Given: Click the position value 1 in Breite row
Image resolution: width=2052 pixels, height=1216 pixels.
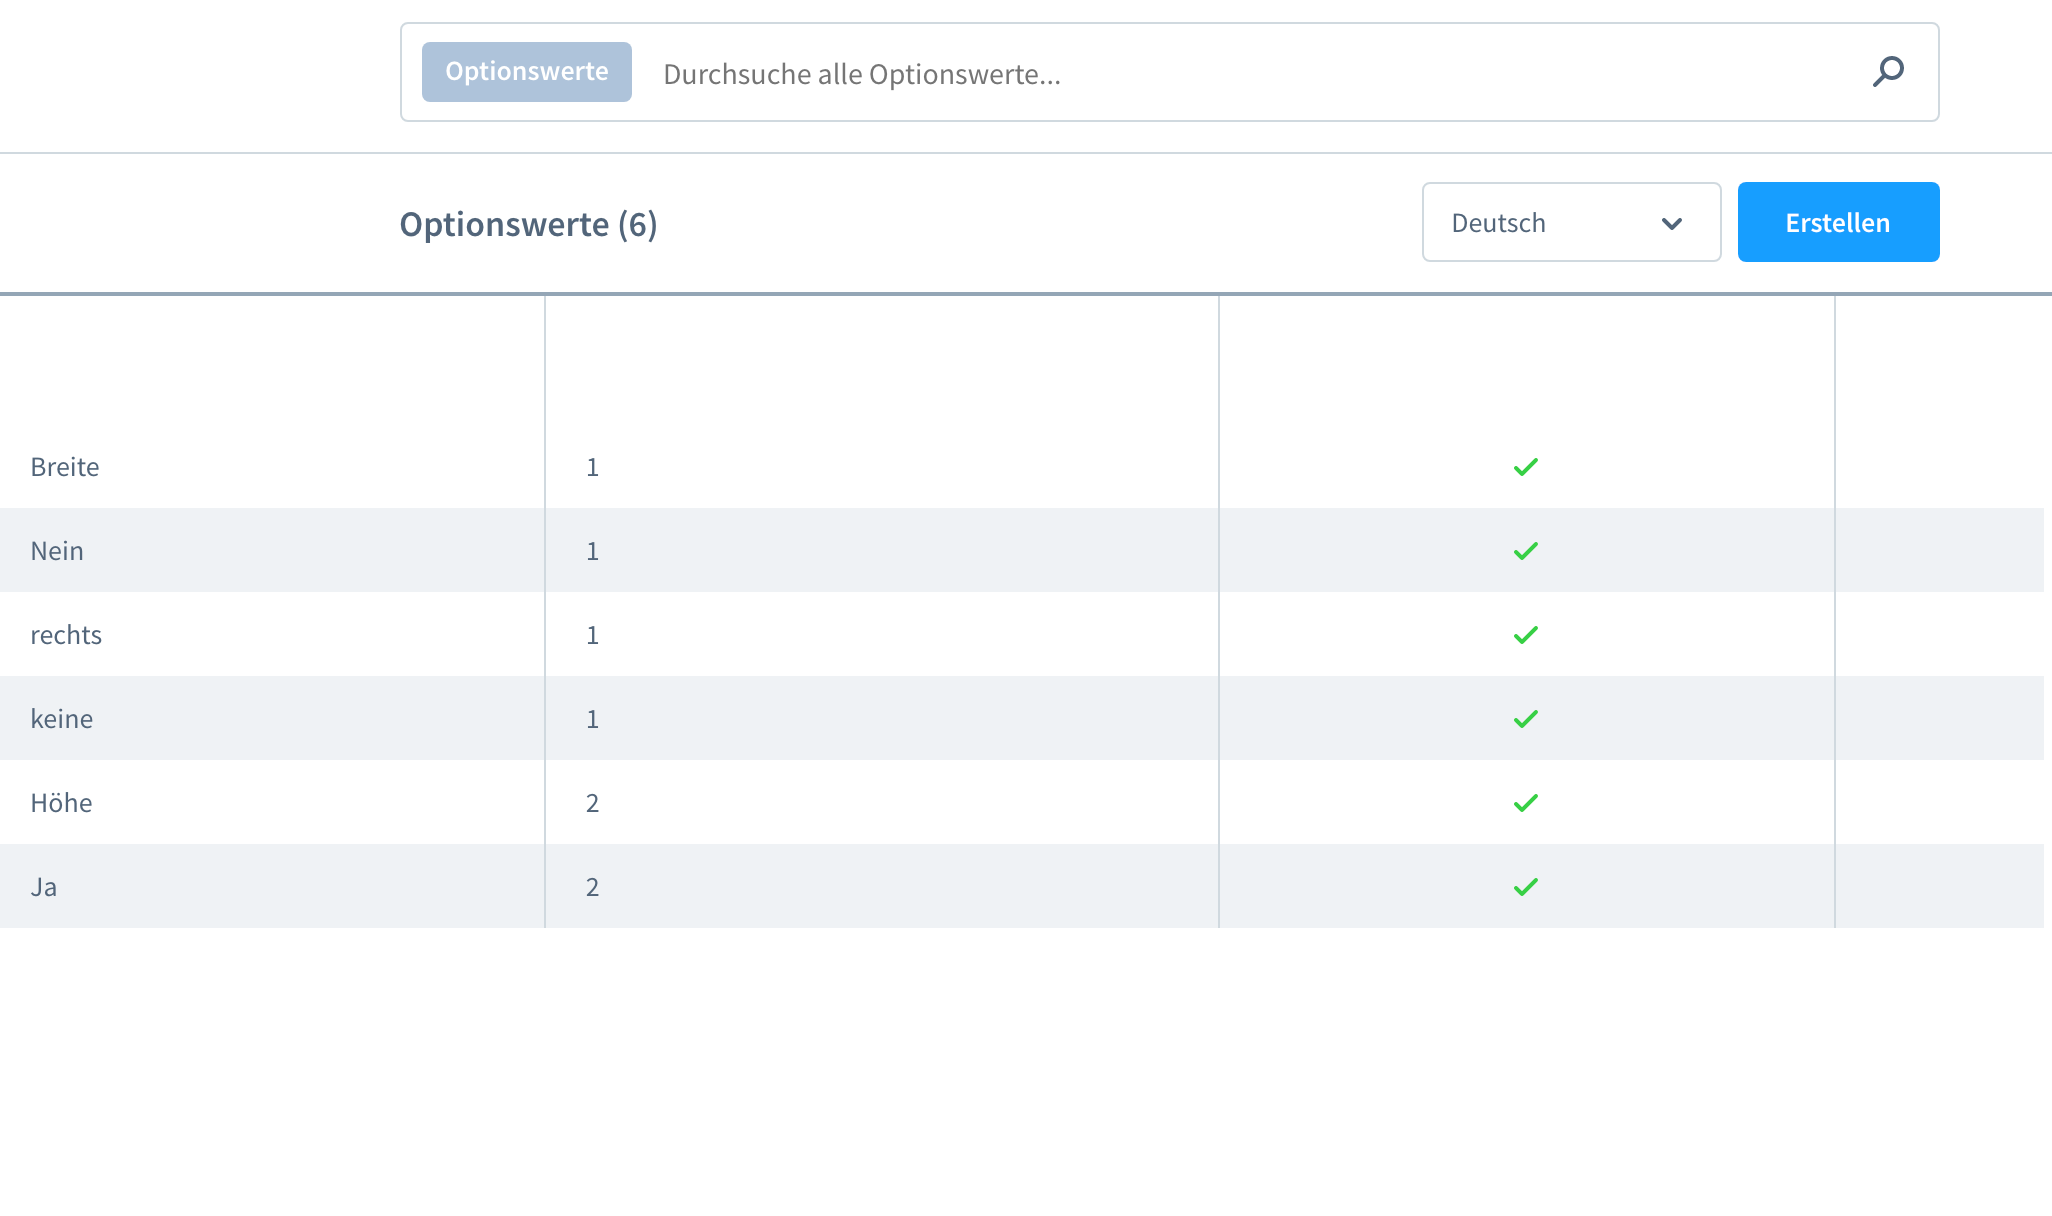Looking at the screenshot, I should 593,467.
